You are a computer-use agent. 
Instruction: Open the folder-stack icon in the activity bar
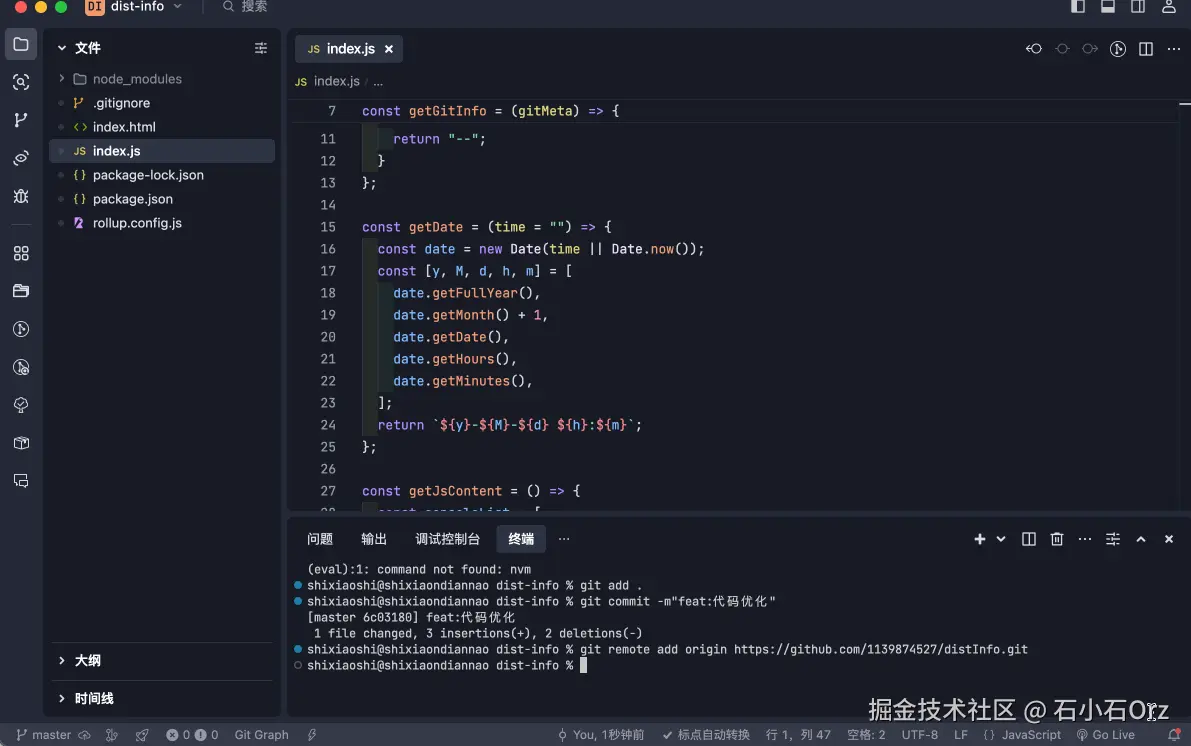[21, 291]
